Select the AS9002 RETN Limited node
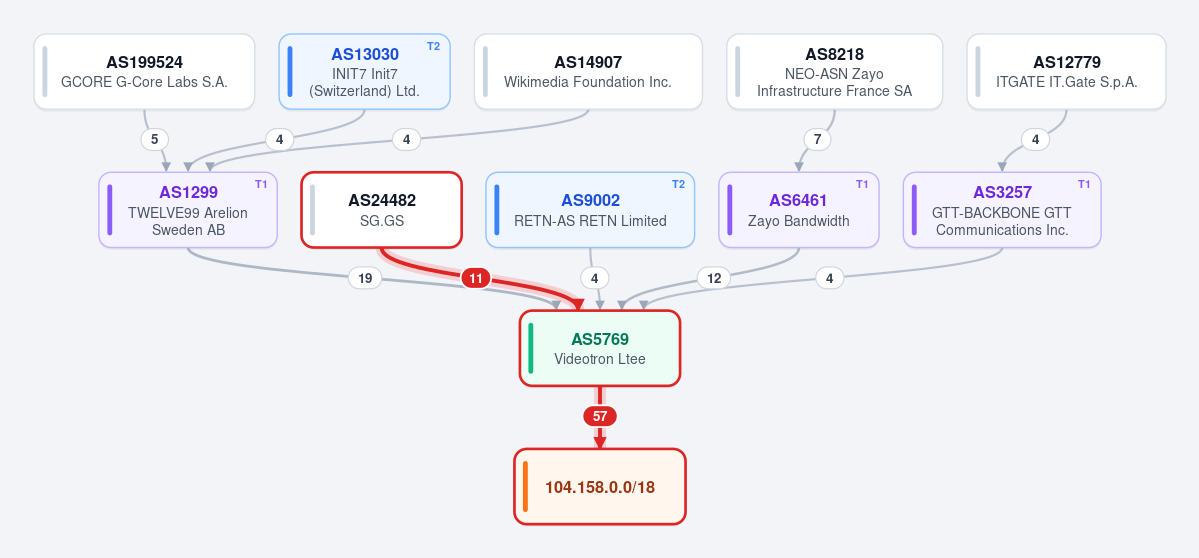Screen dimensions: 1199x558 coord(590,210)
